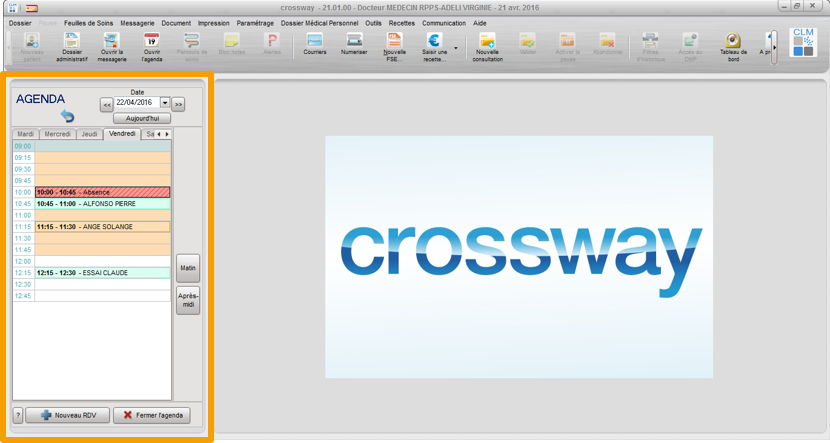Screen dimensions: 830x443
Task: Click the Aujourd'hui button
Action: (142, 119)
